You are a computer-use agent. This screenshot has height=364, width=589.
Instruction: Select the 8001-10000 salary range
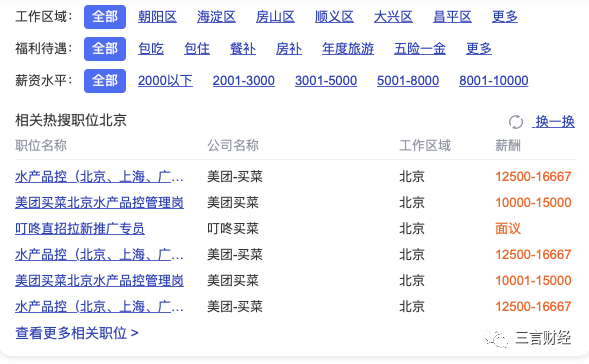[494, 81]
